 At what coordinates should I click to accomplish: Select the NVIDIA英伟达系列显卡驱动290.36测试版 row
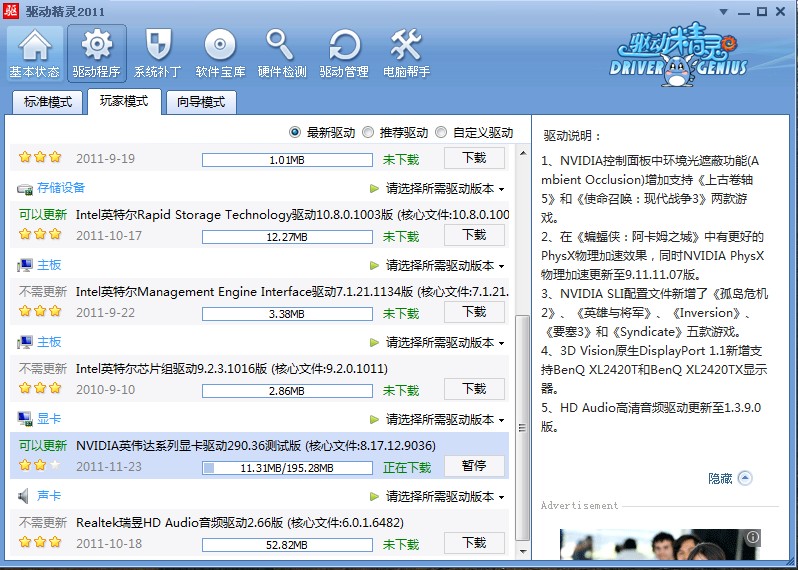coord(260,456)
